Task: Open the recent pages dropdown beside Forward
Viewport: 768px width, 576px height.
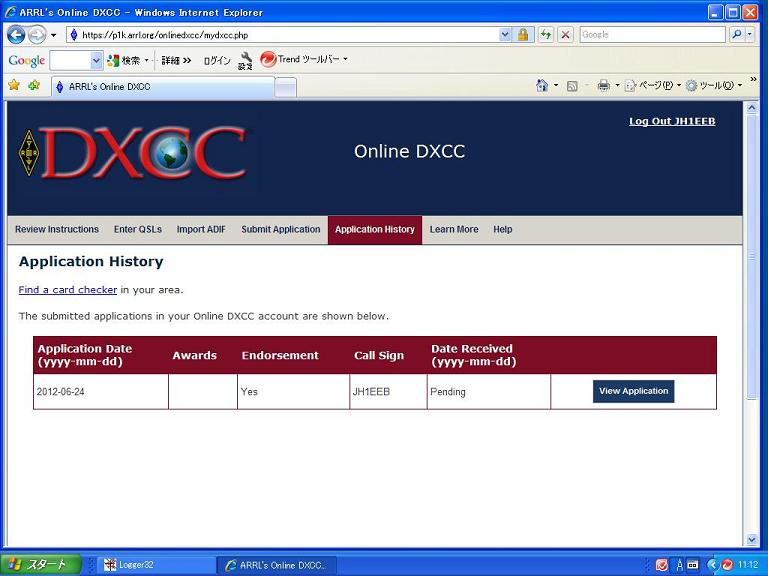Action: [x=53, y=35]
